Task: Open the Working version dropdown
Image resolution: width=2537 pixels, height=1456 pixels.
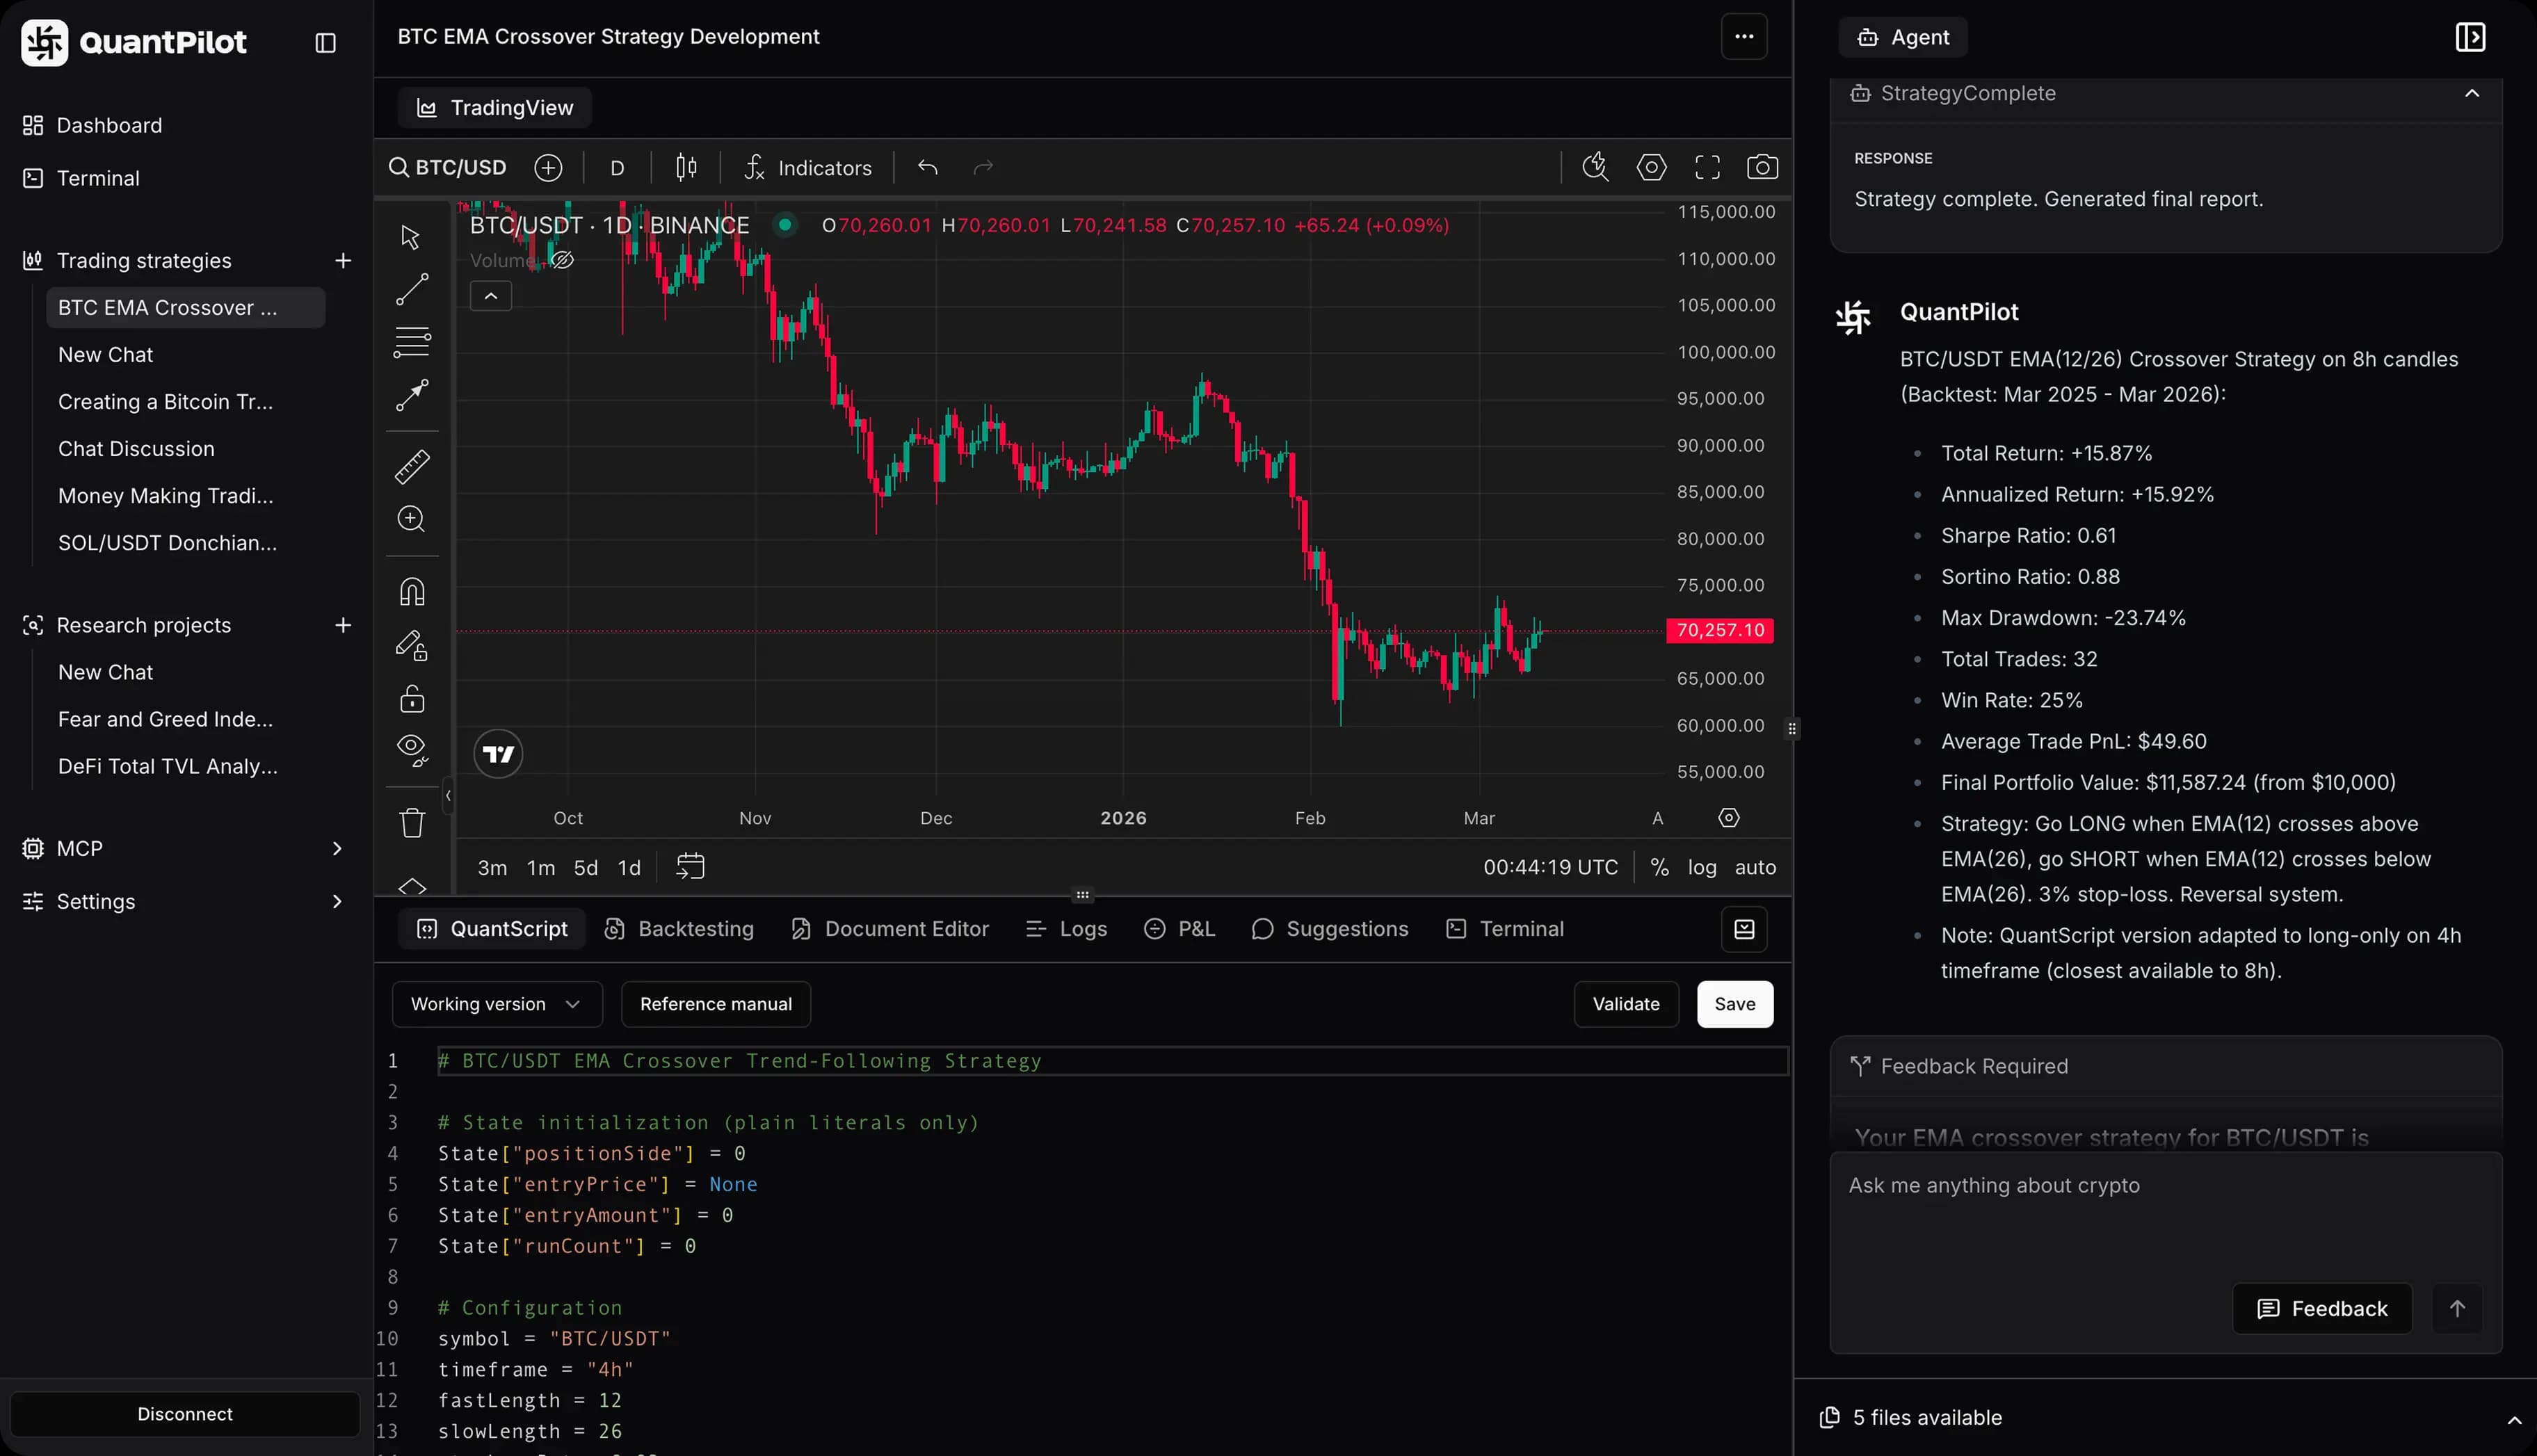Action: coord(496,1004)
